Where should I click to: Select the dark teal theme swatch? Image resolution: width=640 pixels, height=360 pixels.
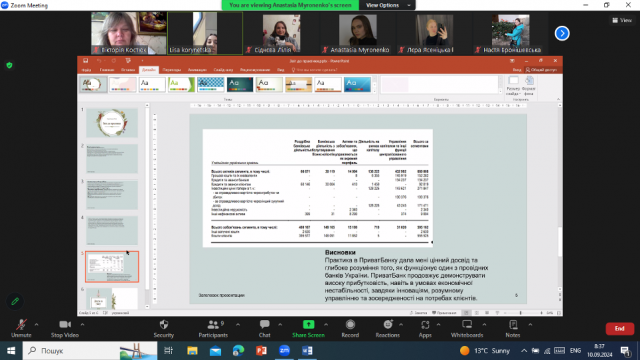pos(240,84)
